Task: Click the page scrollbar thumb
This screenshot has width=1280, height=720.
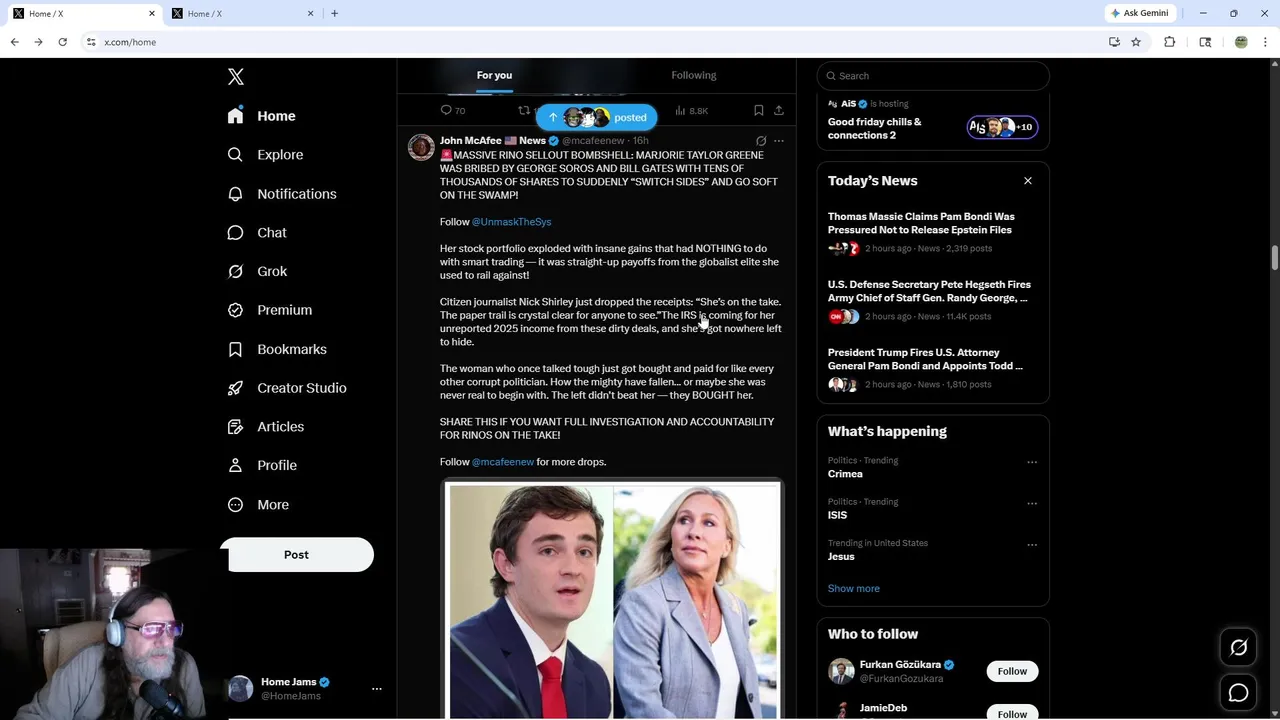Action: [1275, 257]
